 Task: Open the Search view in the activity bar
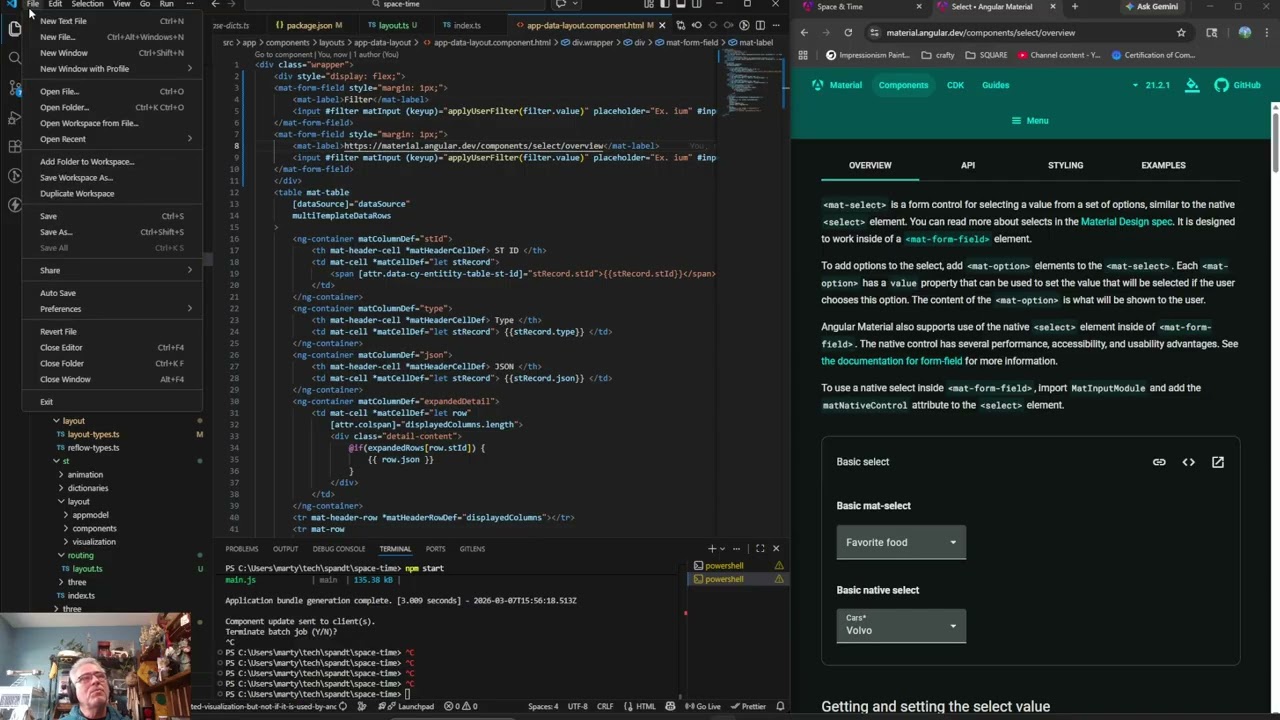(14, 58)
